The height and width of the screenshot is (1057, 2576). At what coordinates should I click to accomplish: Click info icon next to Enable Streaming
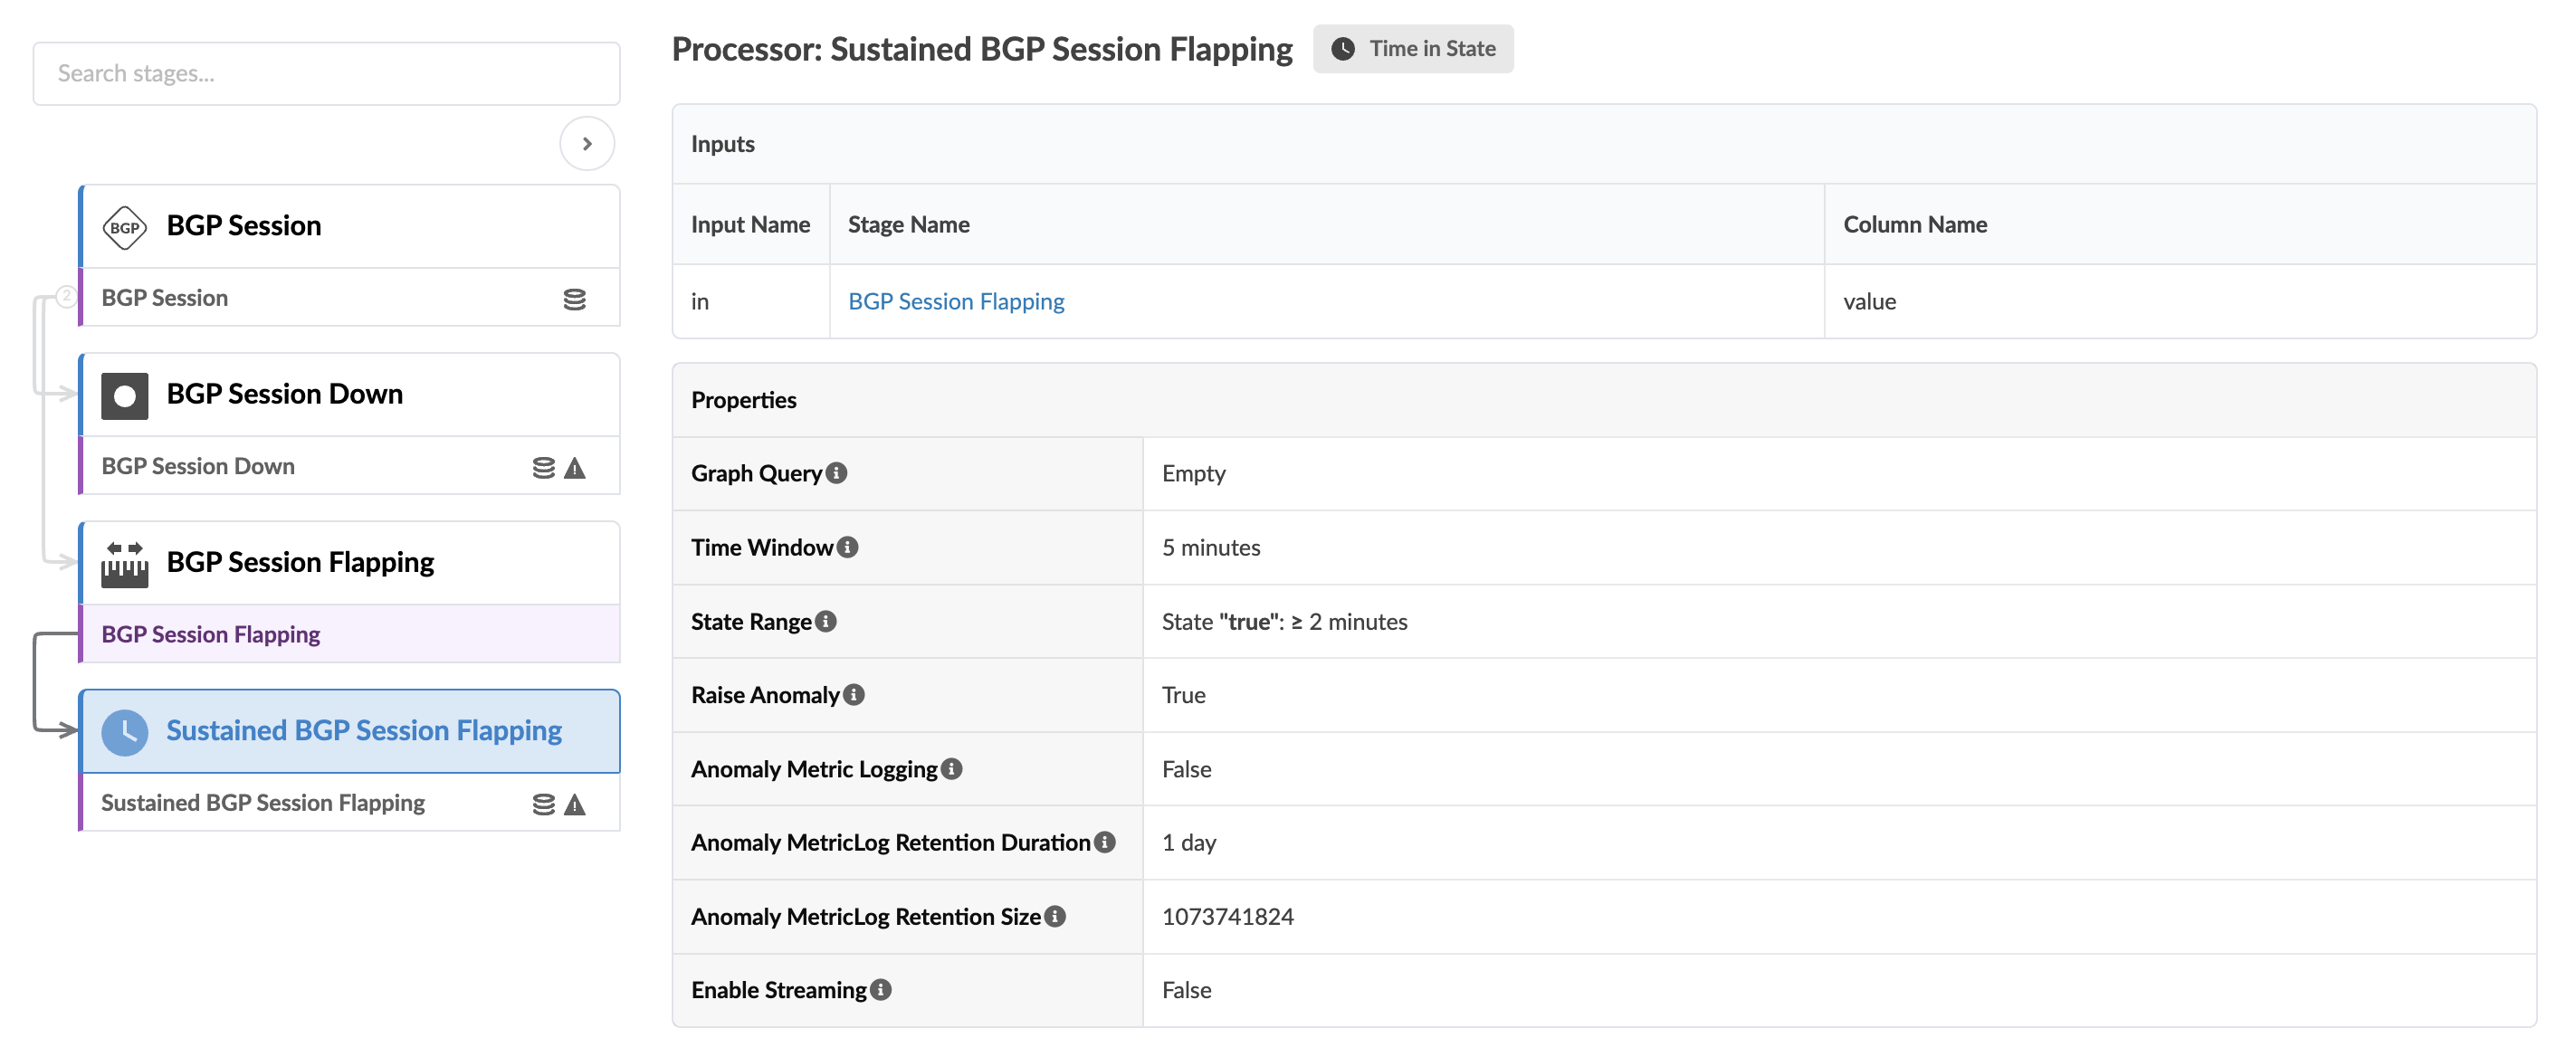[880, 989]
